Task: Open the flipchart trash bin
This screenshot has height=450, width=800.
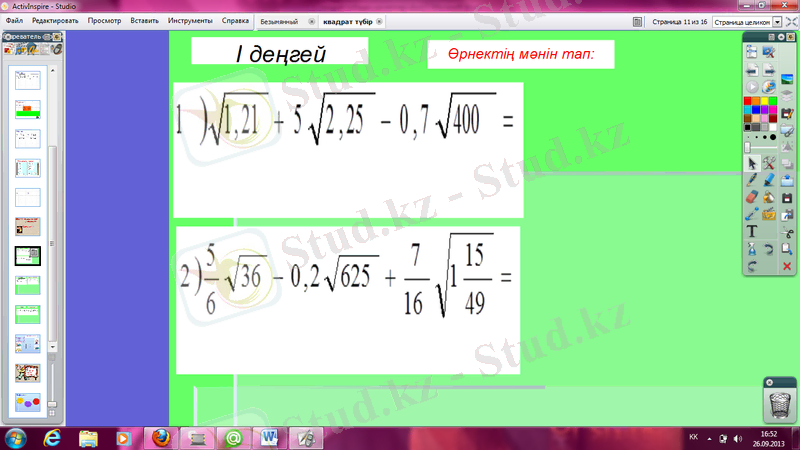Action: [x=780, y=402]
